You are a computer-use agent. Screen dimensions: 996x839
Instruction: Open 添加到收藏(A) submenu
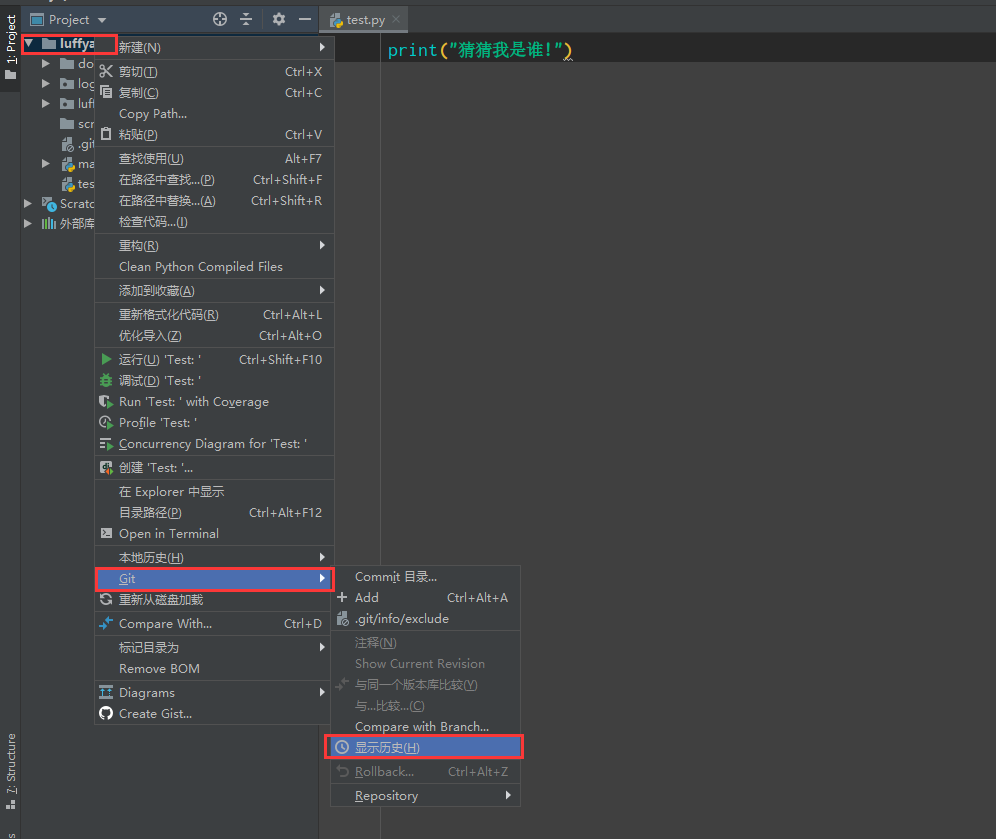[214, 291]
